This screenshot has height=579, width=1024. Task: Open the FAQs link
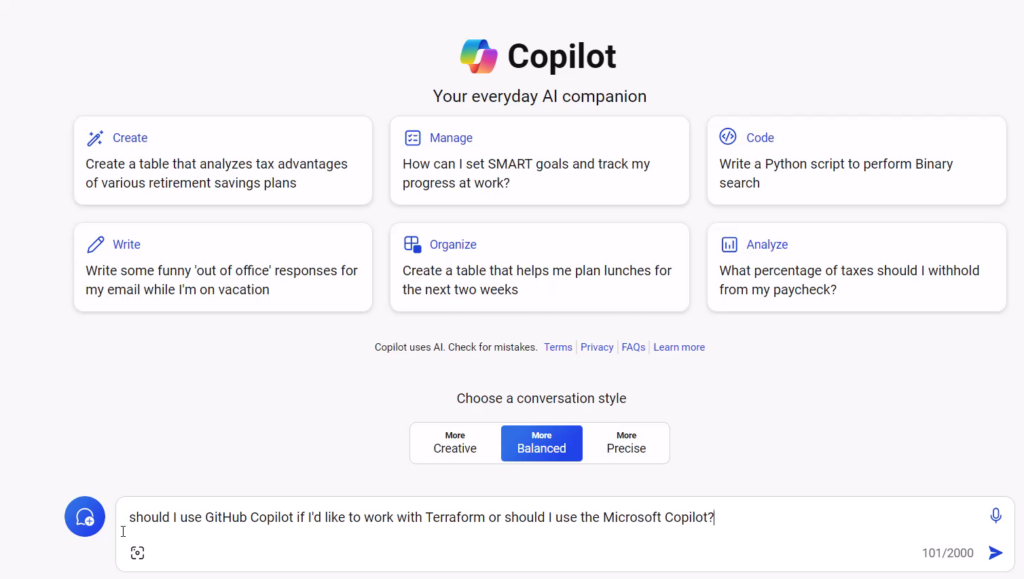click(x=633, y=347)
